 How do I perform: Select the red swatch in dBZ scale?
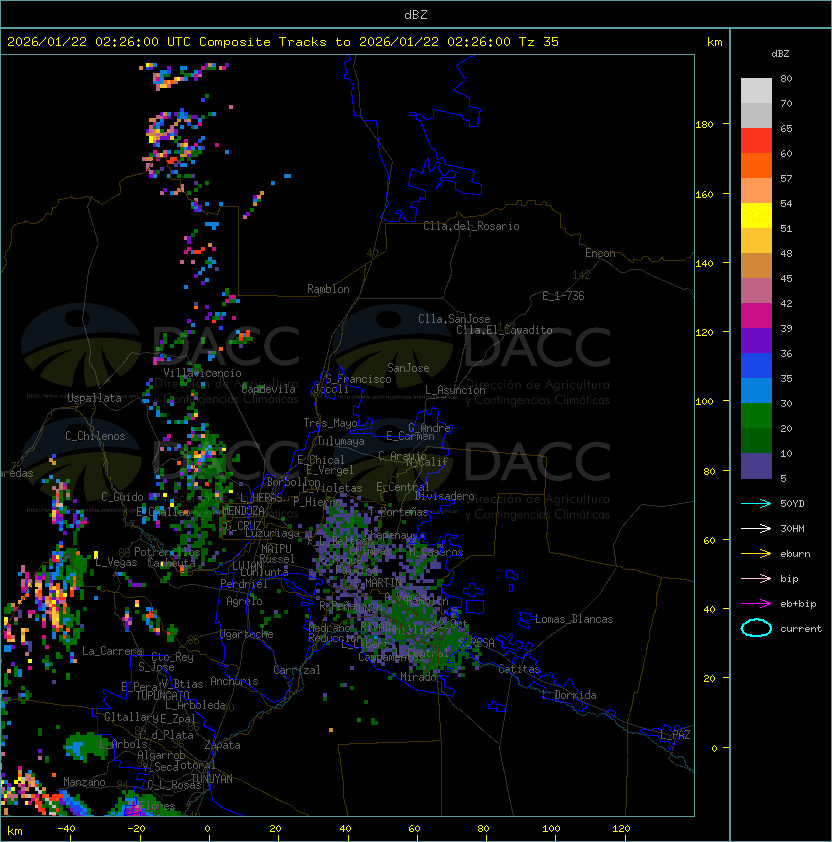tap(756, 141)
